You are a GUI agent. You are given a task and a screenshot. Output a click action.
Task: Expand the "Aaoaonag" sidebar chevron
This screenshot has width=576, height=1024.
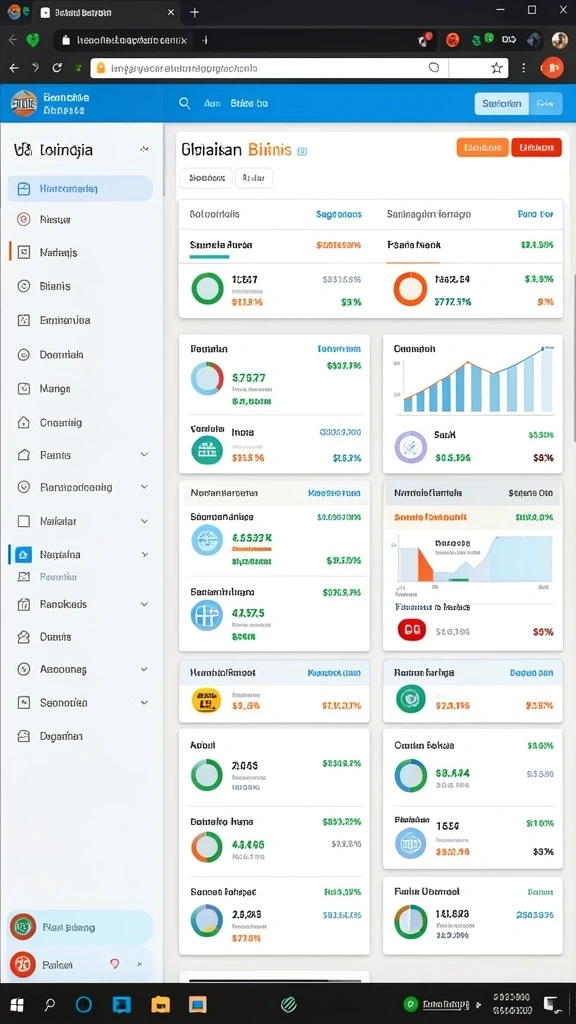coord(144,669)
